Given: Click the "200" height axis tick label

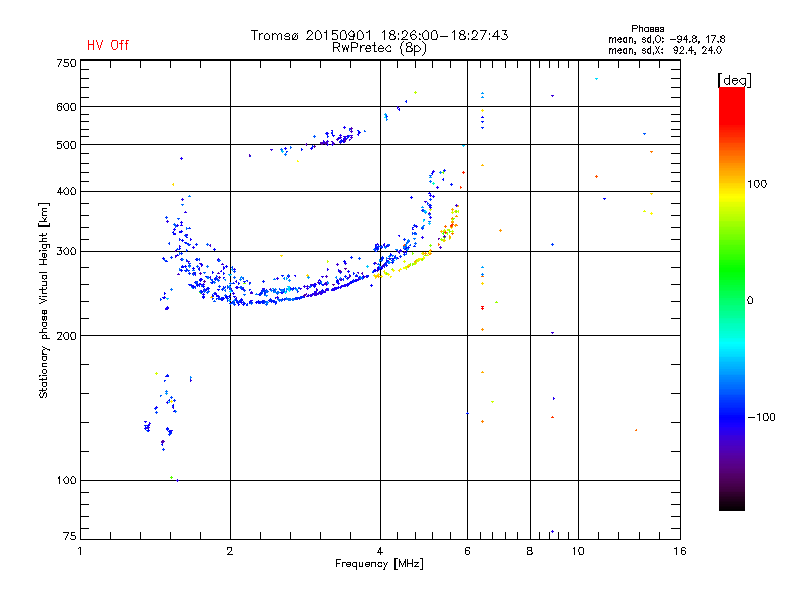Looking at the screenshot, I should [x=66, y=336].
